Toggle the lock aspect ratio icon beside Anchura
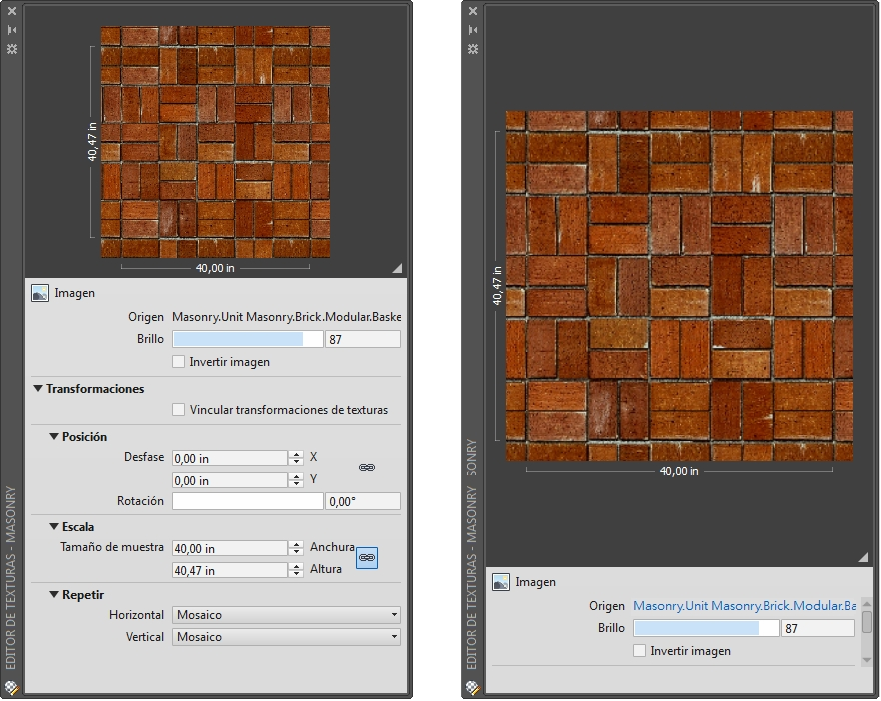881x701 pixels. pyautogui.click(x=367, y=558)
